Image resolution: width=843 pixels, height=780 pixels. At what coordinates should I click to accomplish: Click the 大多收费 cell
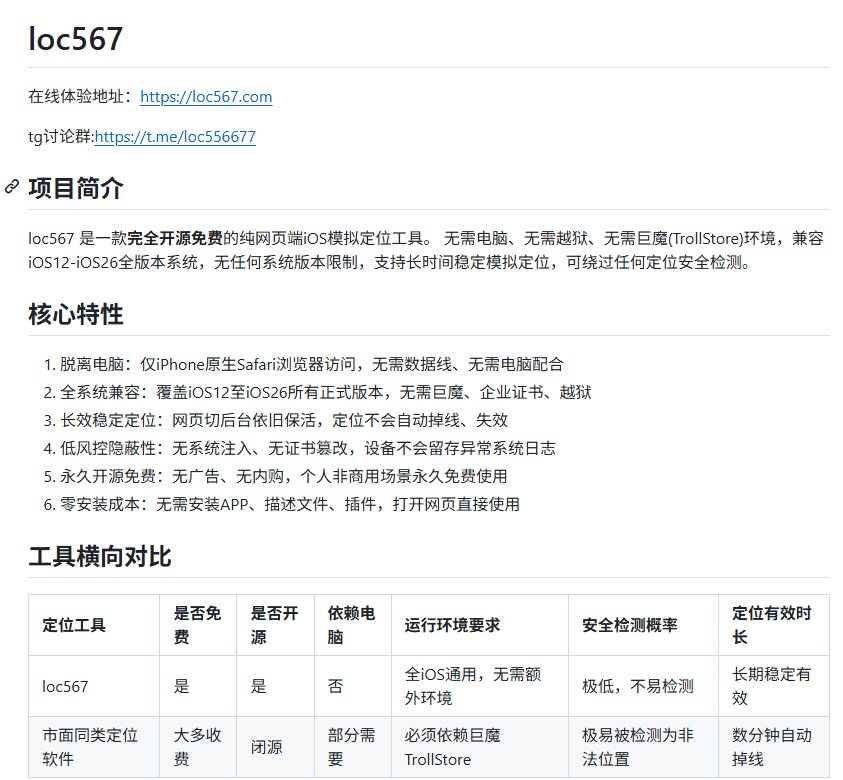(x=198, y=747)
